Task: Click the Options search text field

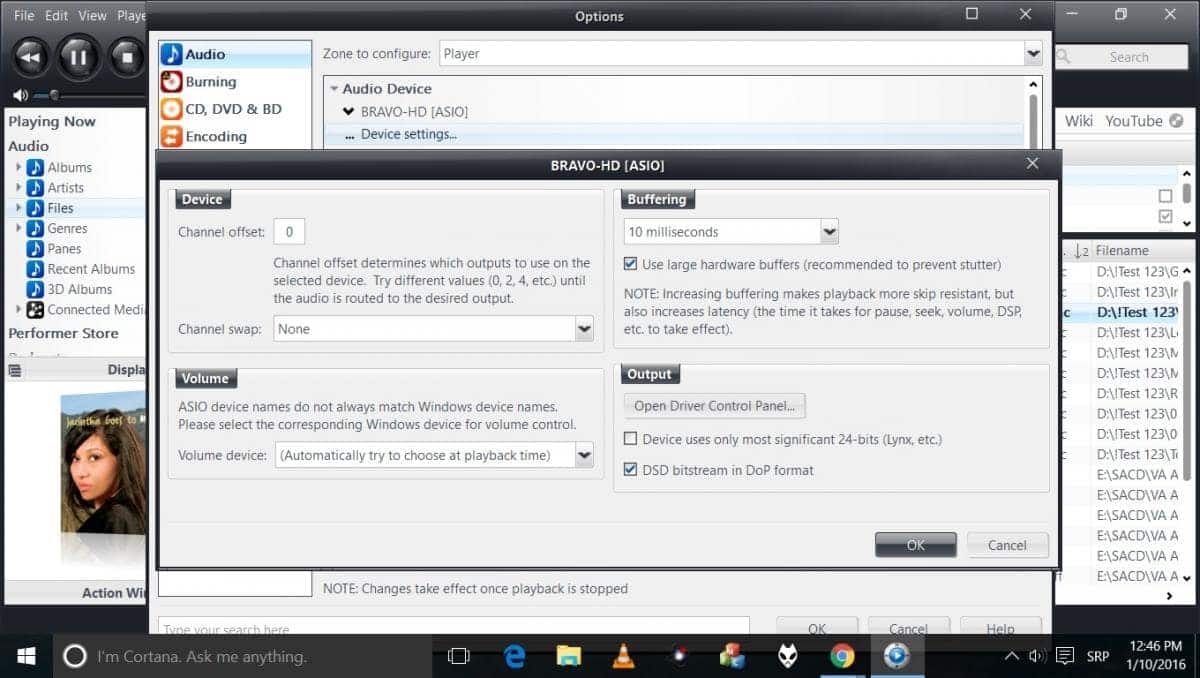Action: 454,626
